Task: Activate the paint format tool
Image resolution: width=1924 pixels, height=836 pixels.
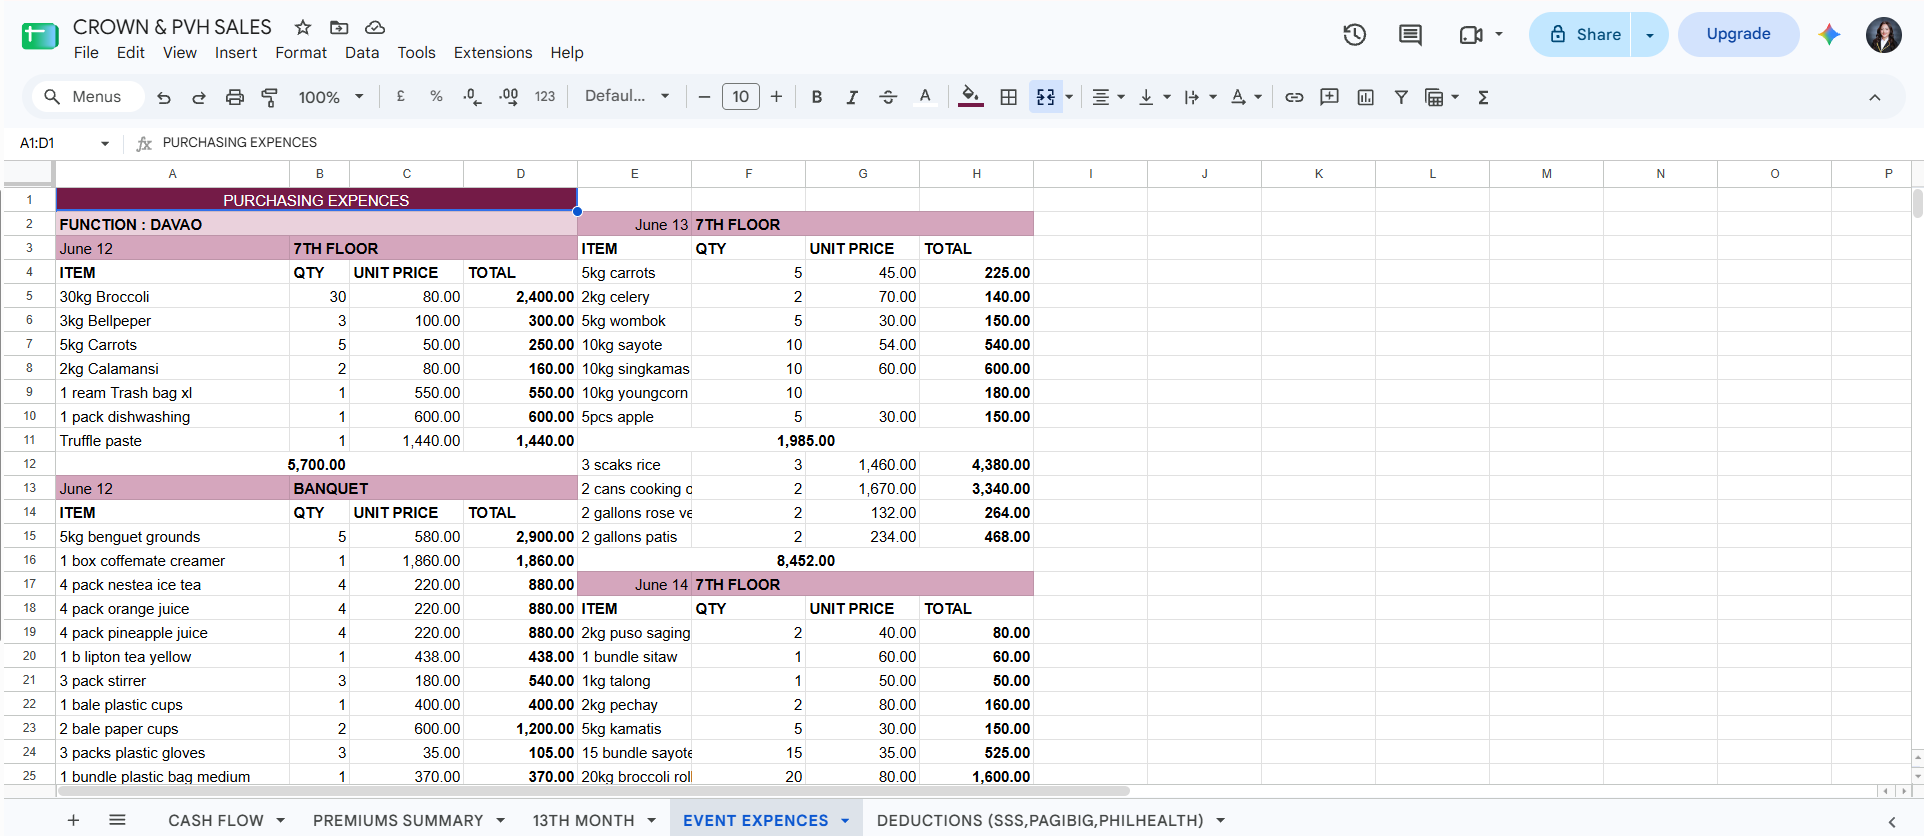Action: [x=270, y=97]
